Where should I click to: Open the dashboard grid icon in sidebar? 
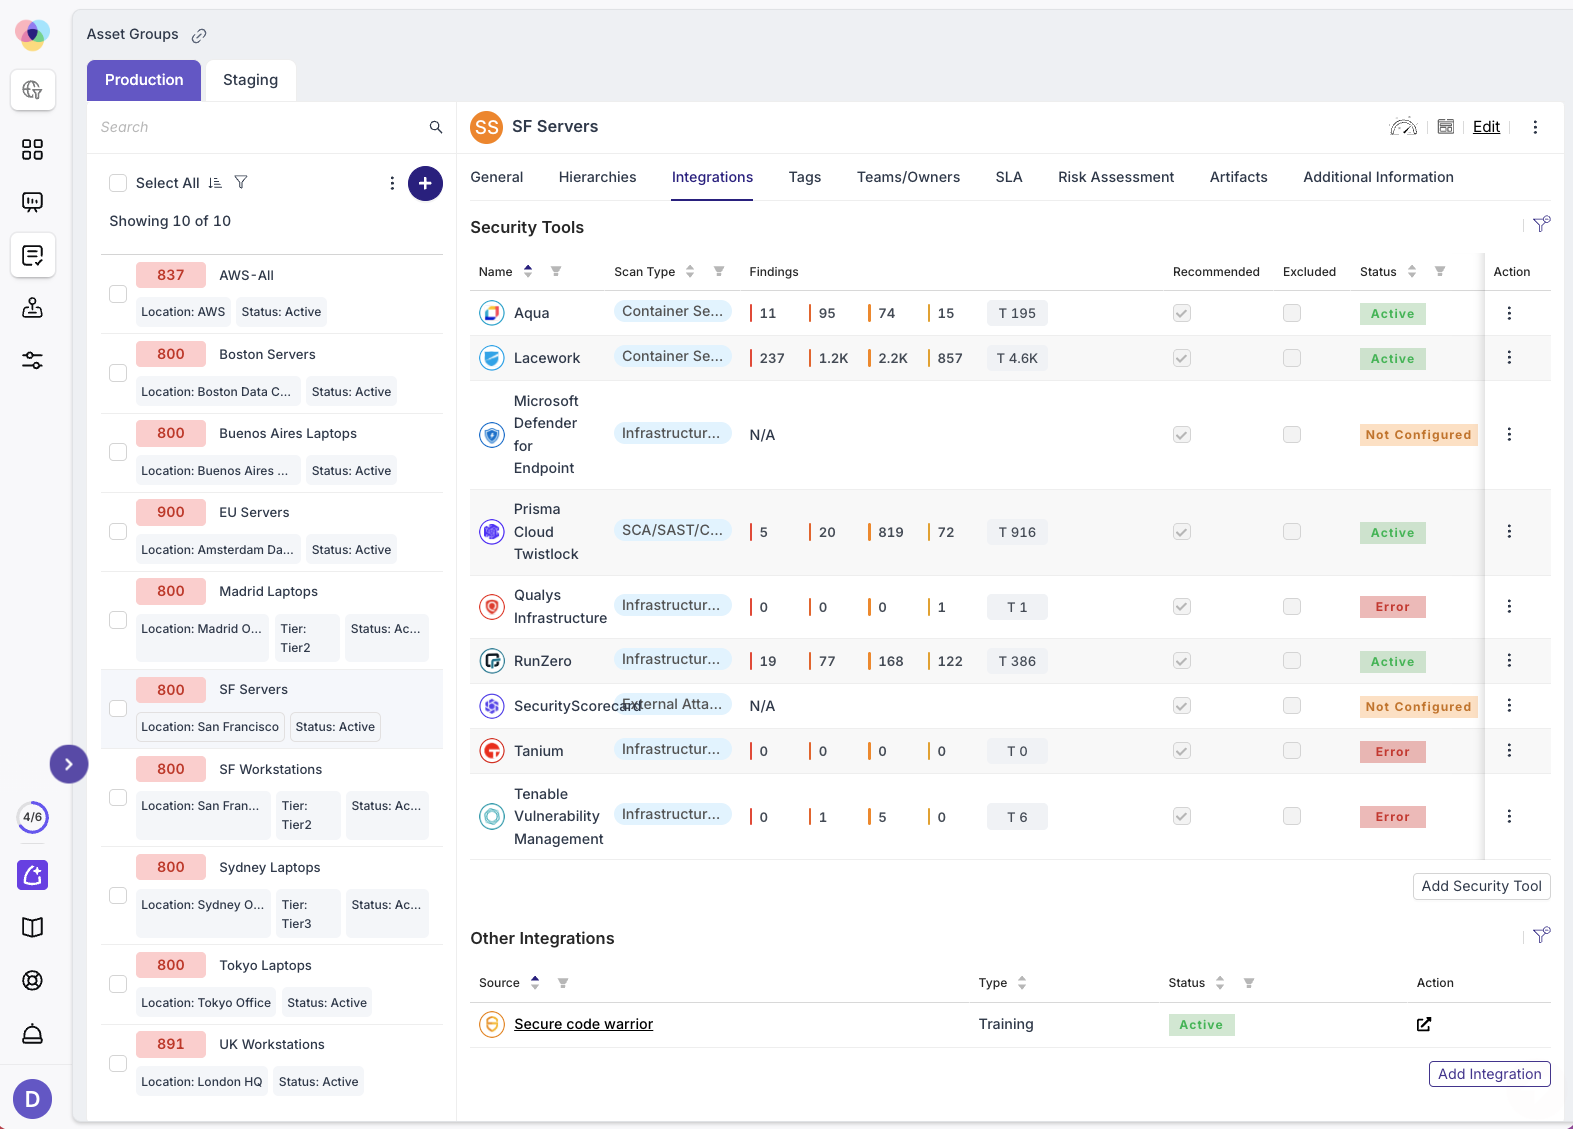coord(32,150)
